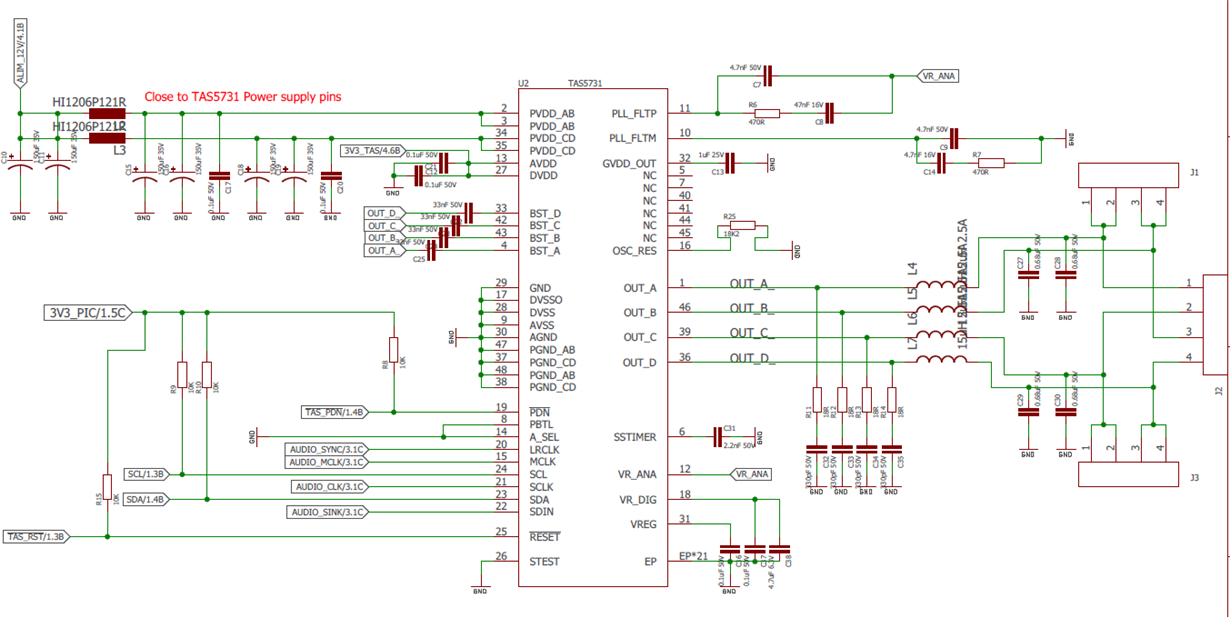Select the SSTIMER pin label
Image resolution: width=1230 pixels, height=617 pixels.
click(x=634, y=437)
